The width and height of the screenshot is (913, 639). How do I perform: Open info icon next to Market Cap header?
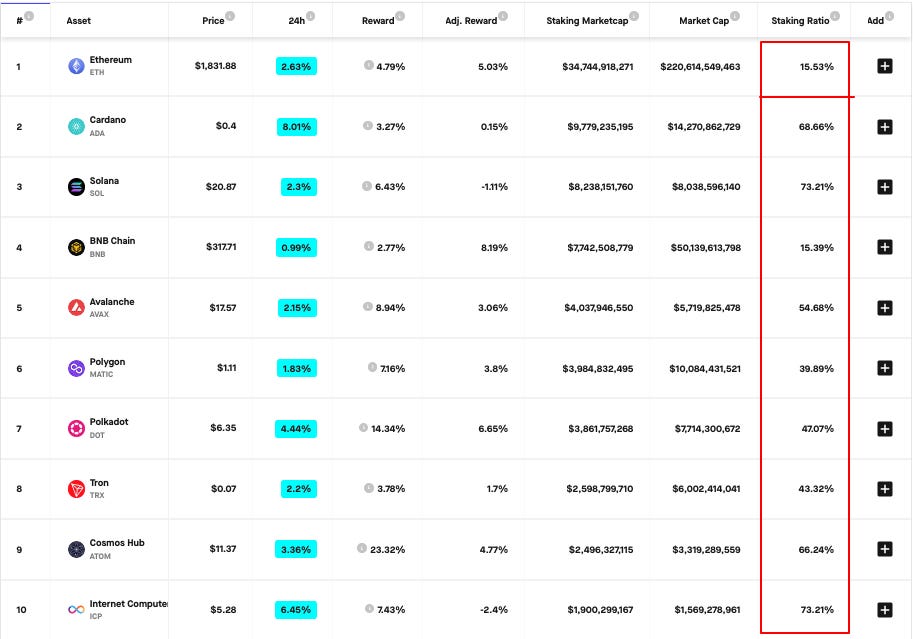735,16
